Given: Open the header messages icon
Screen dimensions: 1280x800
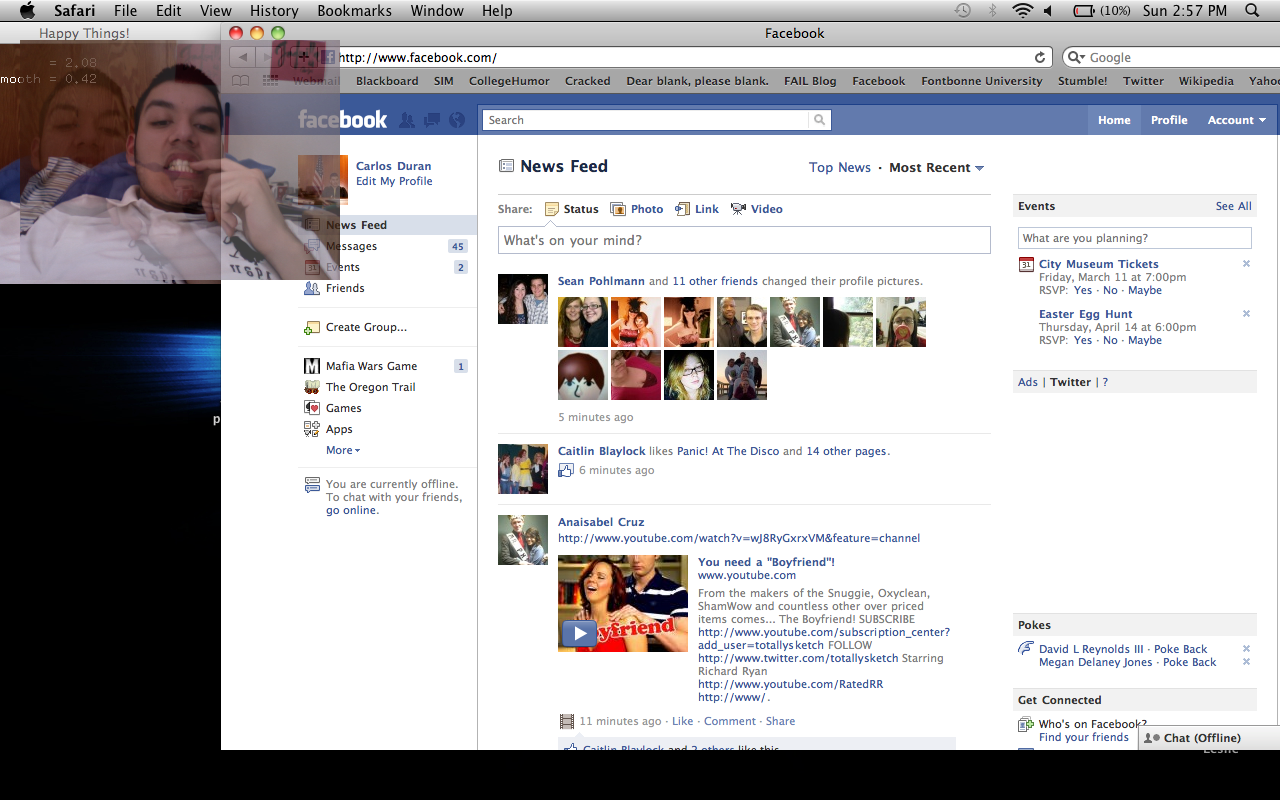Looking at the screenshot, I should pyautogui.click(x=432, y=120).
